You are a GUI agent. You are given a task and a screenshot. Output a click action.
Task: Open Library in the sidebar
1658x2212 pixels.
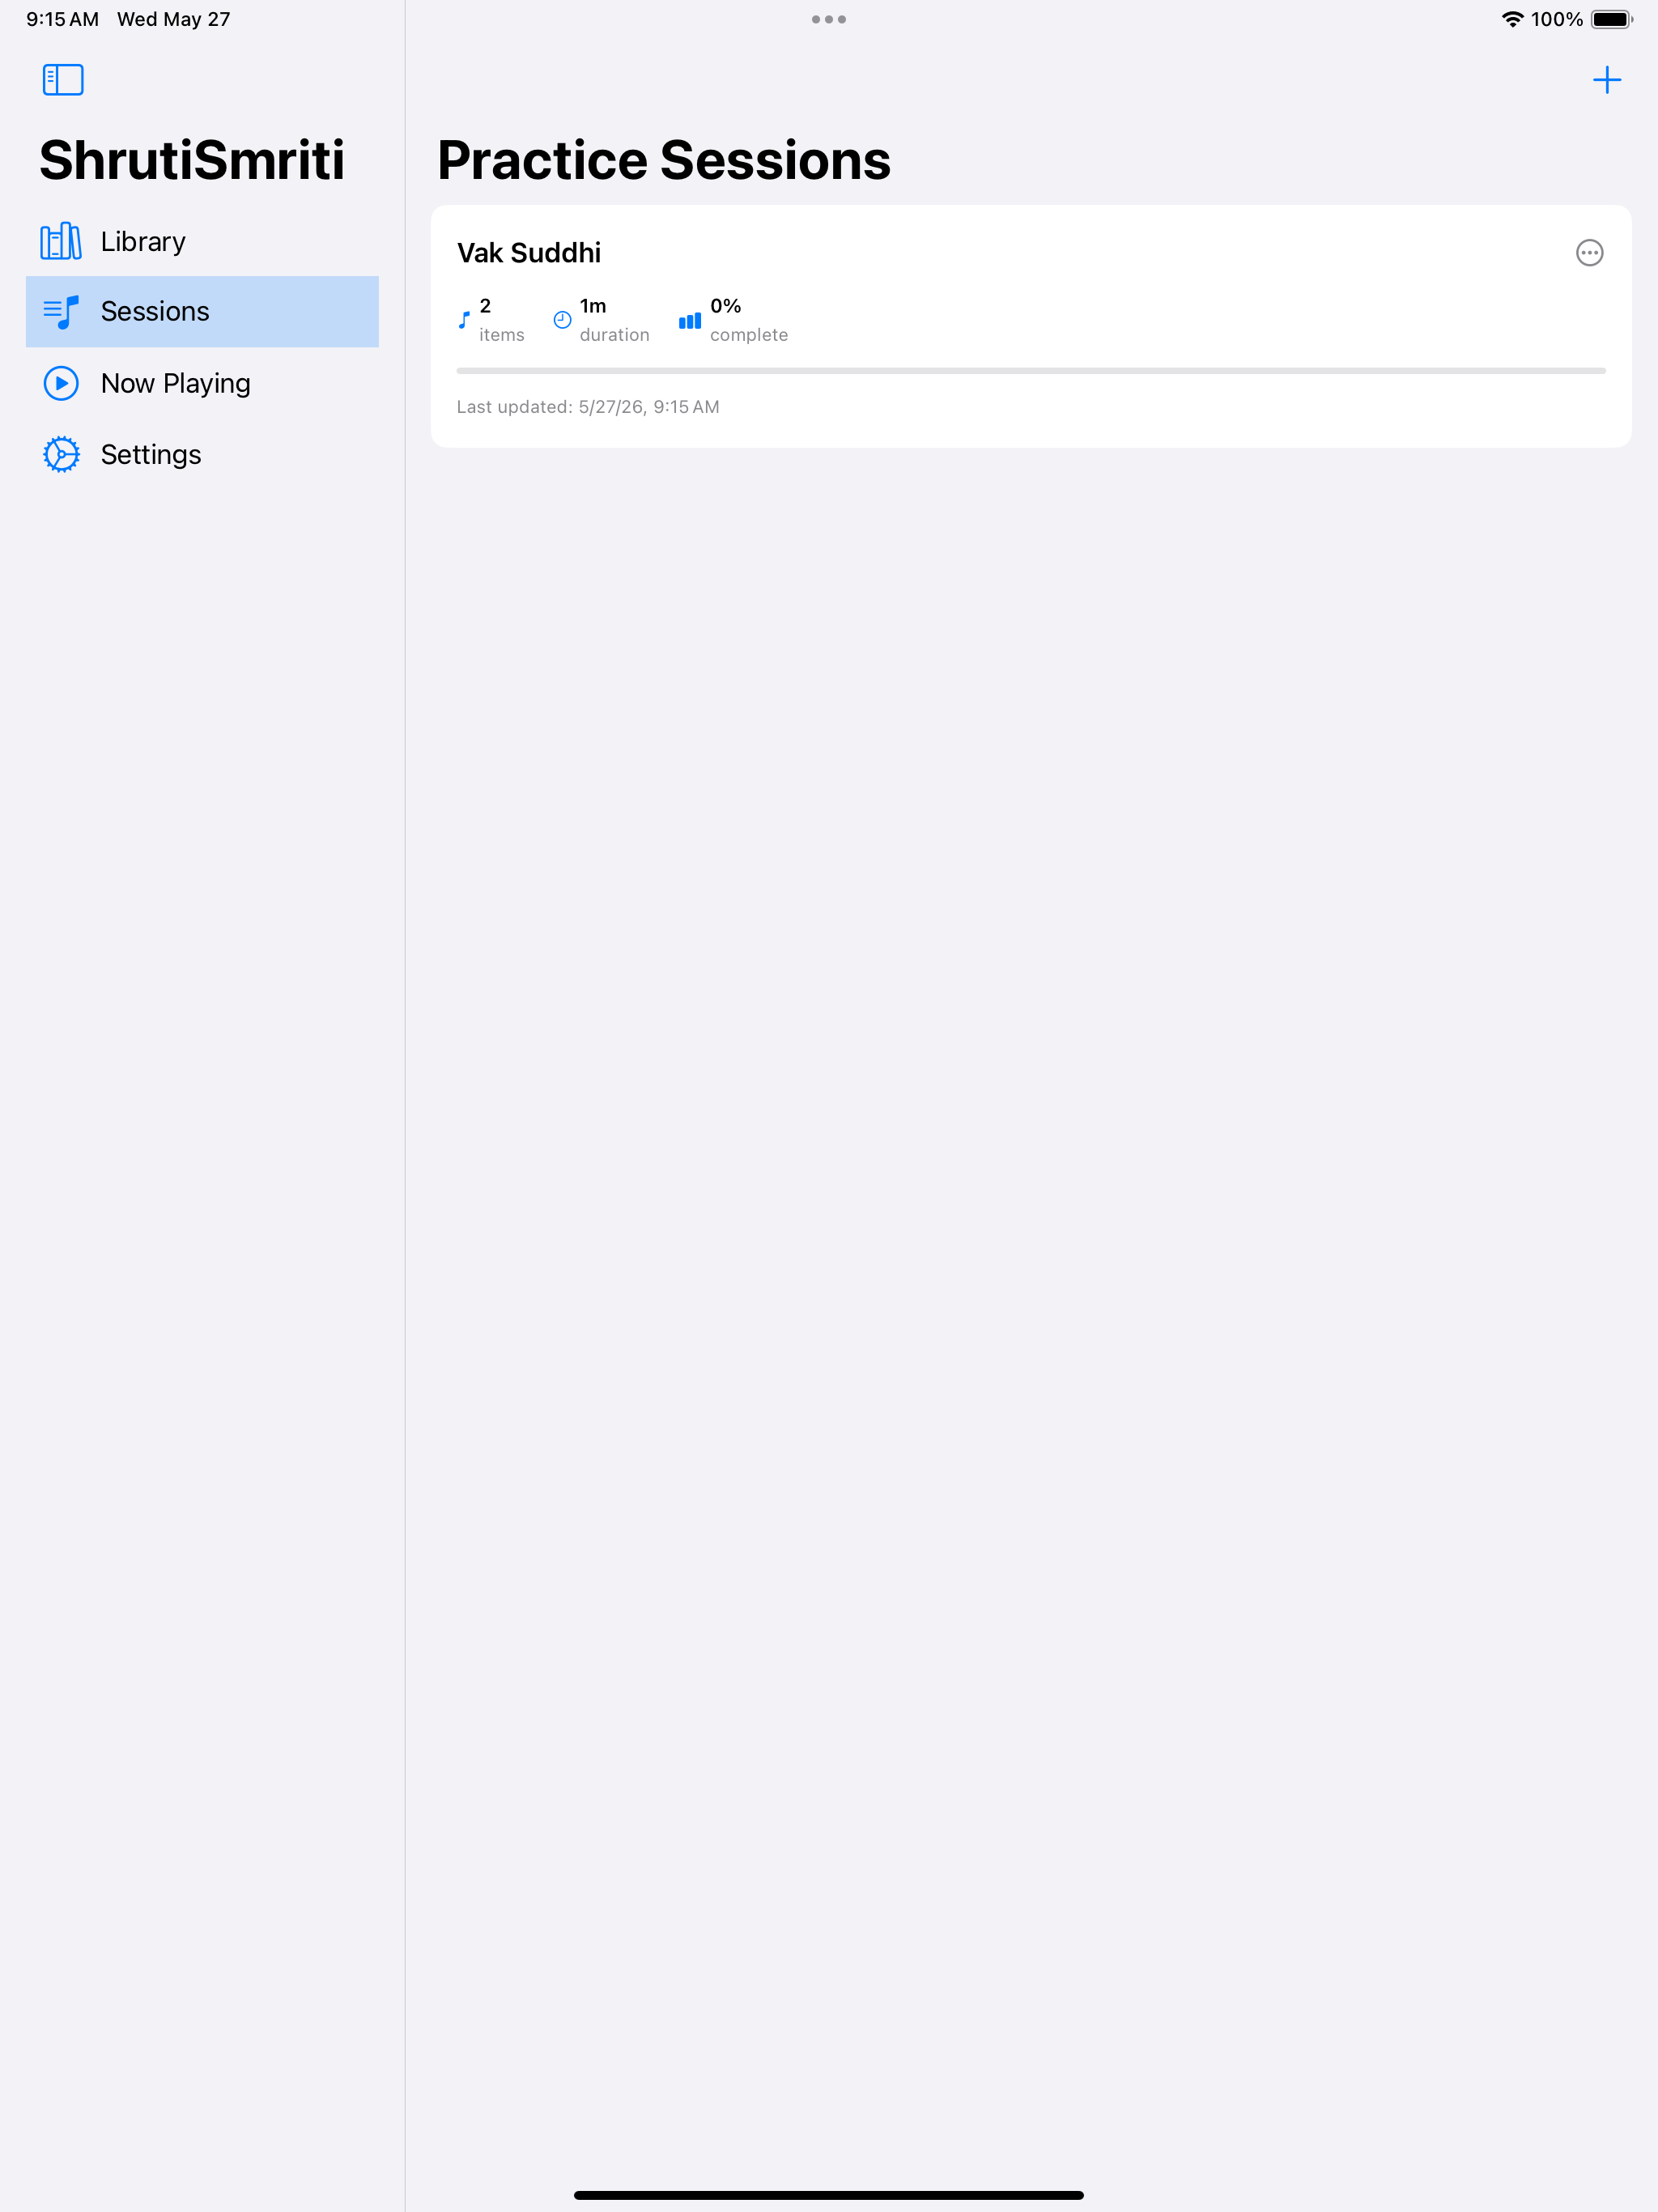tap(202, 242)
